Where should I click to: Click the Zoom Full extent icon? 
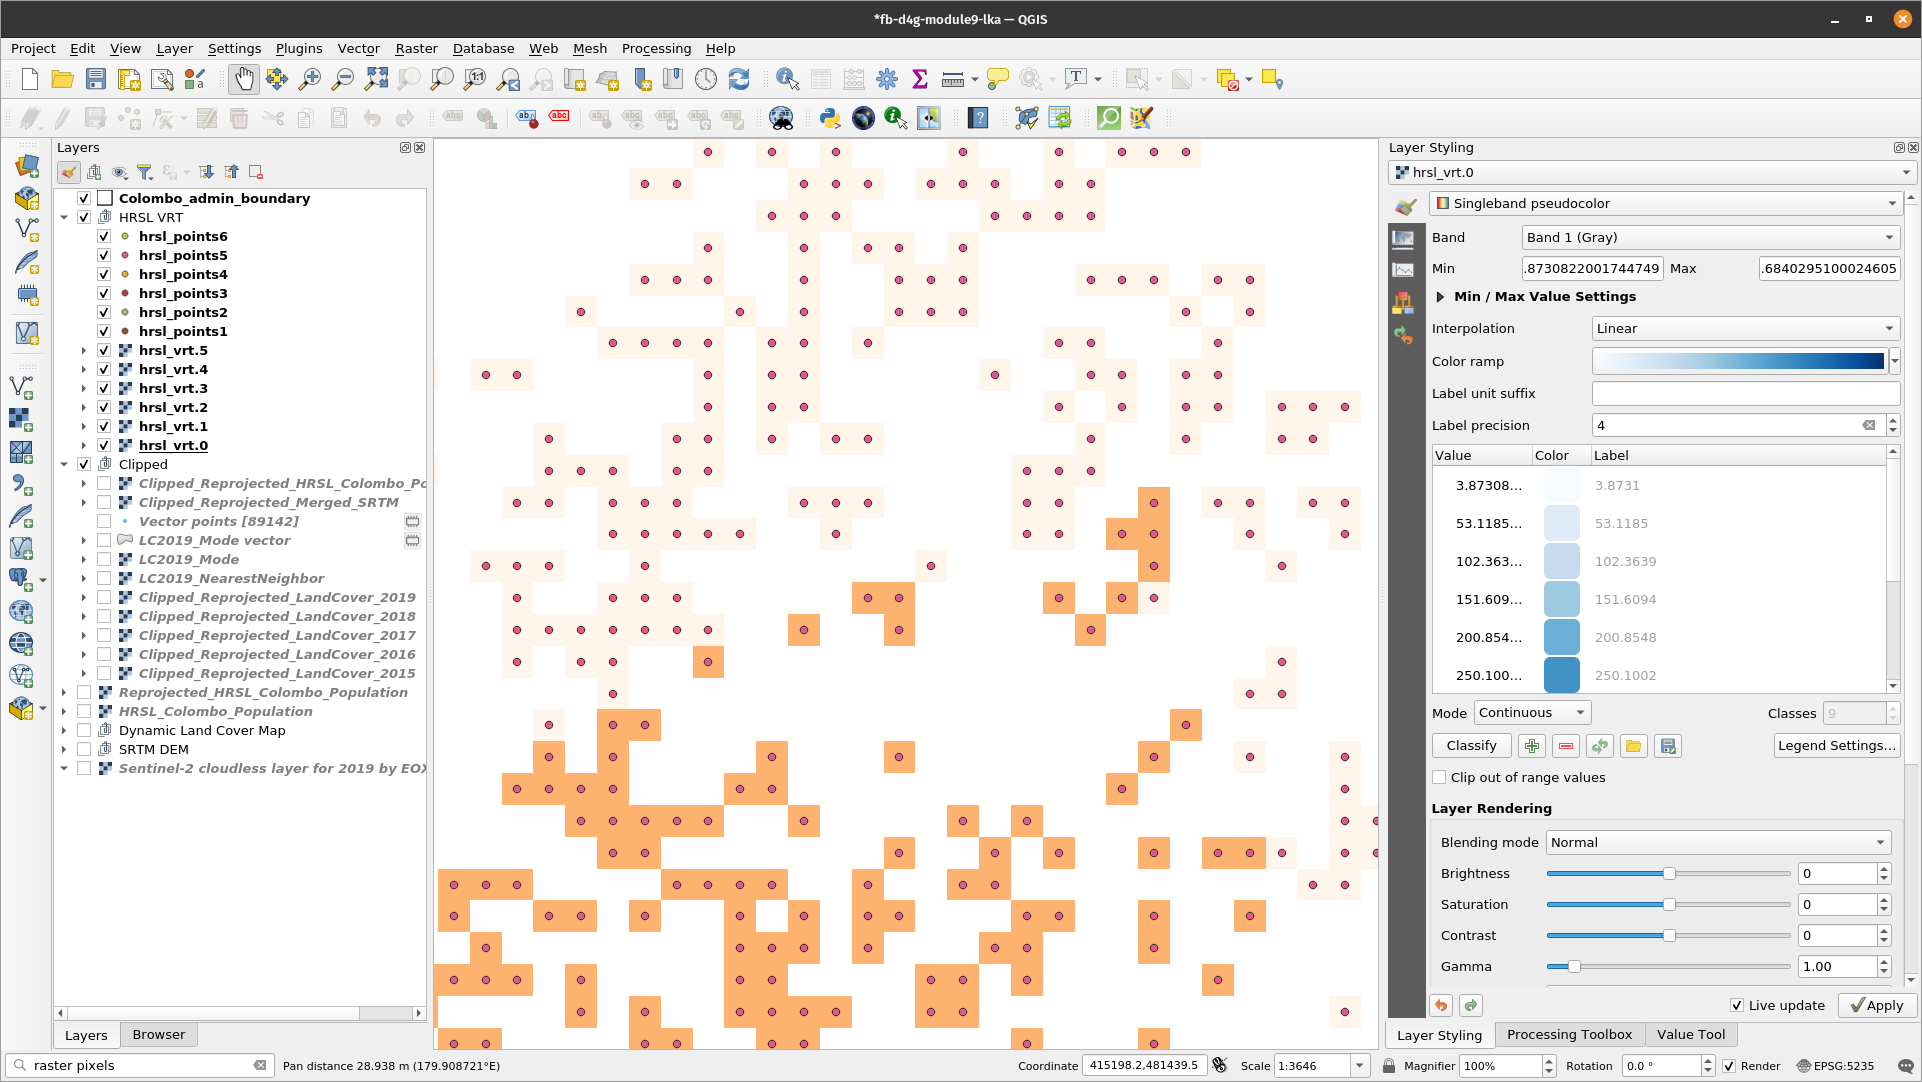376,80
